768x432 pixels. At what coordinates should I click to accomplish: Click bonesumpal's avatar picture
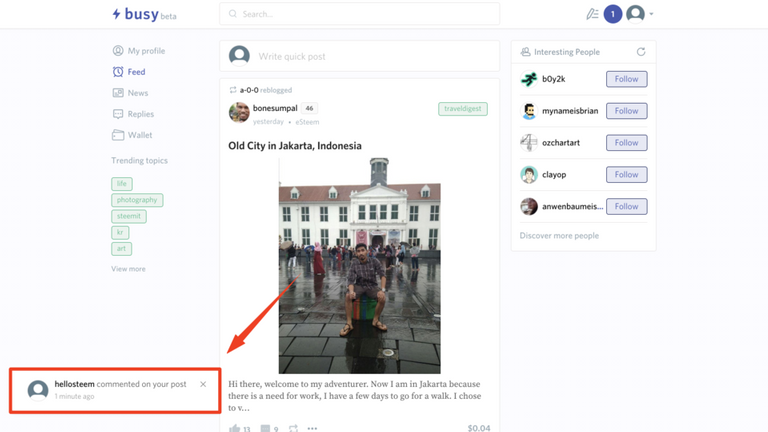click(239, 113)
